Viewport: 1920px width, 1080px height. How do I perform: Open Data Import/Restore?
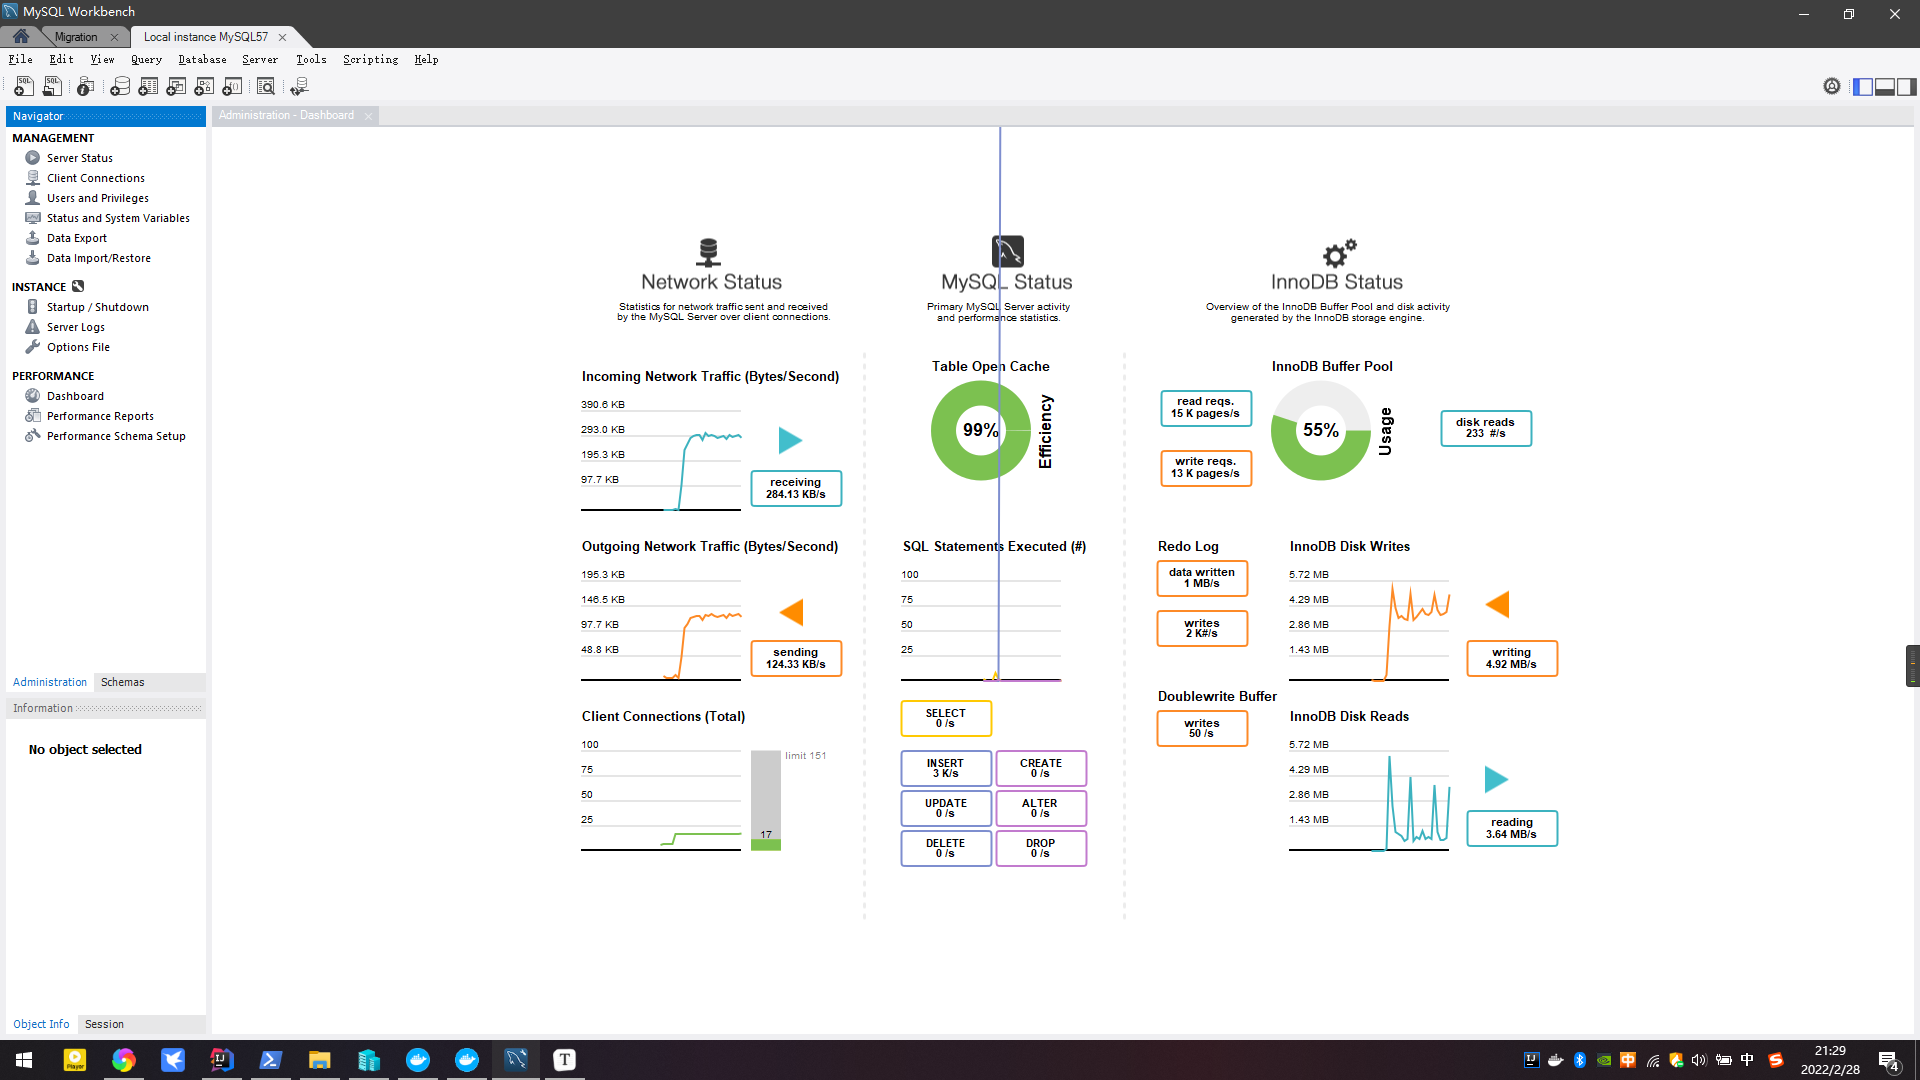click(x=98, y=258)
